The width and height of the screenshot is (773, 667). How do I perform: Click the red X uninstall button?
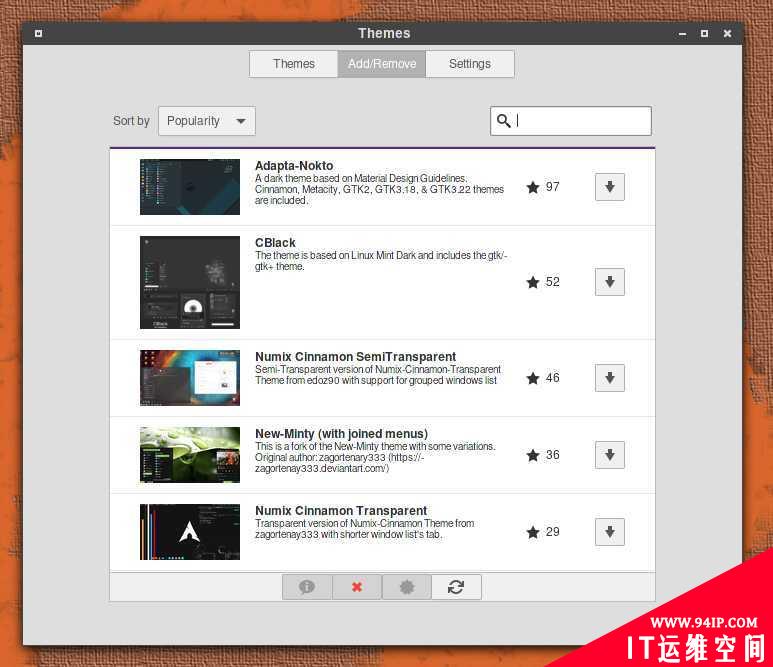(357, 587)
